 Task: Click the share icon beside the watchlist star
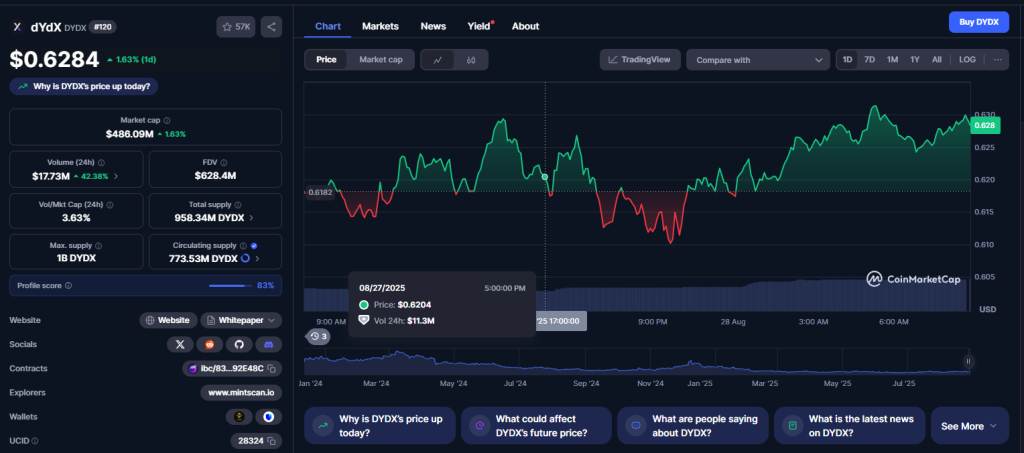pyautogui.click(x=271, y=27)
